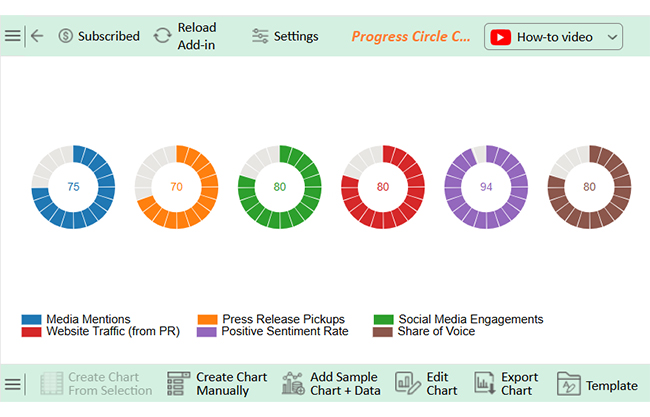Click the Positive Sentiment Rate purple swatch
650x417 pixels.
coord(206,332)
